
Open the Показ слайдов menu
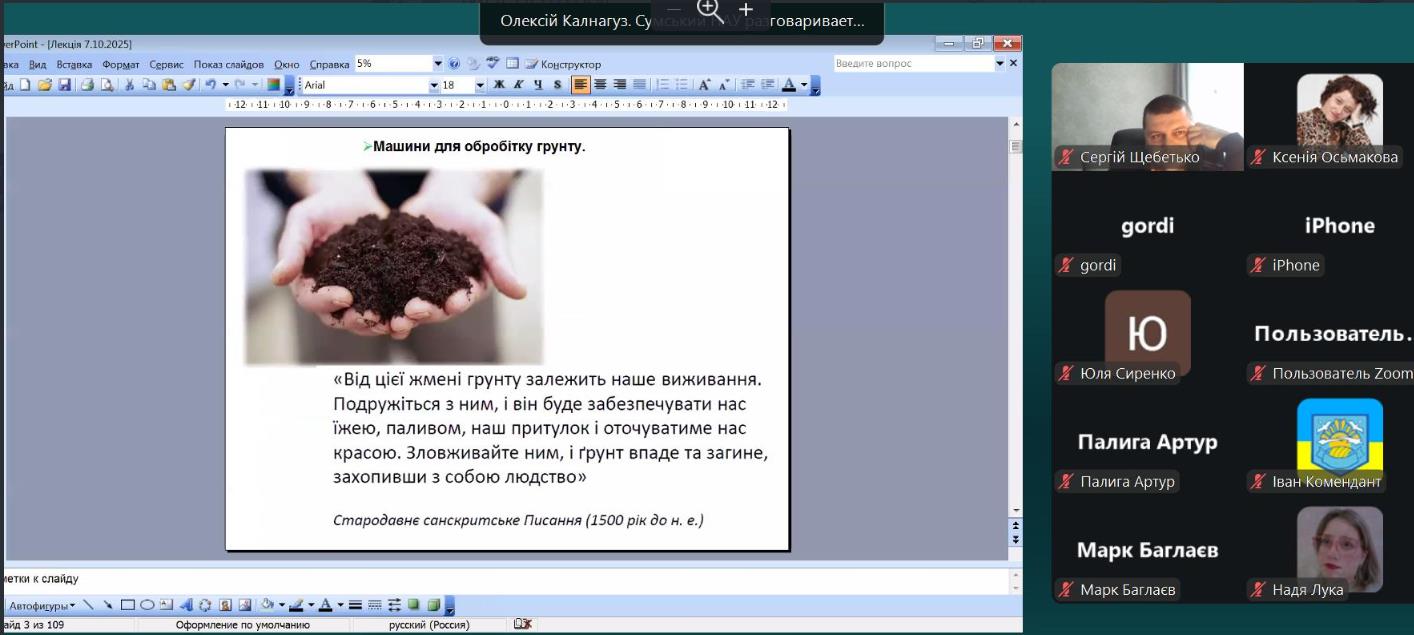pos(229,64)
